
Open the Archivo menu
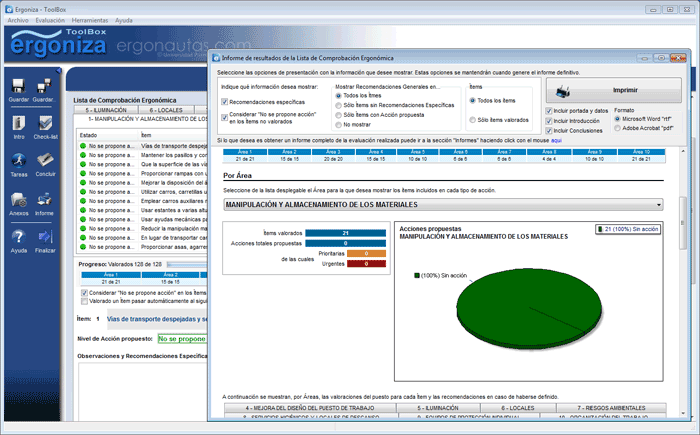(18, 20)
